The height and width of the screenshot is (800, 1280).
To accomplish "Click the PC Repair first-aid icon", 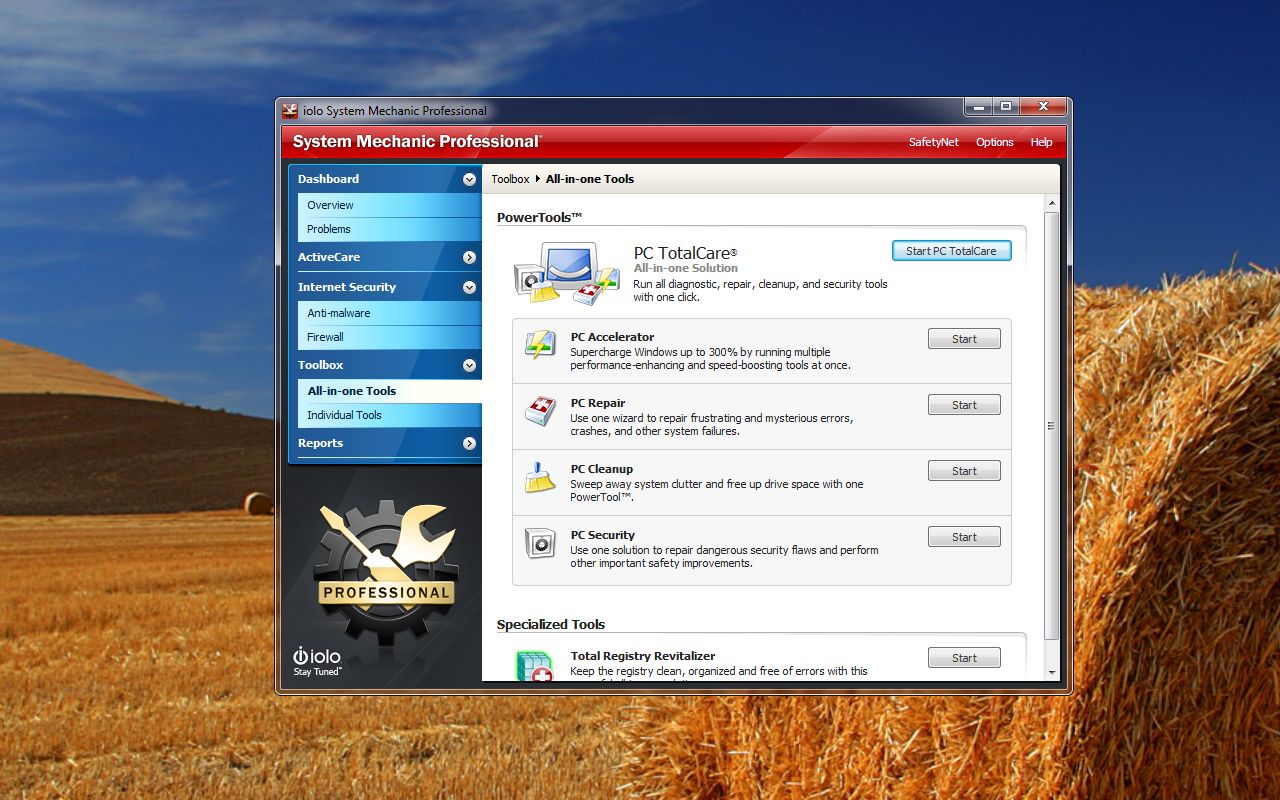I will click(540, 411).
